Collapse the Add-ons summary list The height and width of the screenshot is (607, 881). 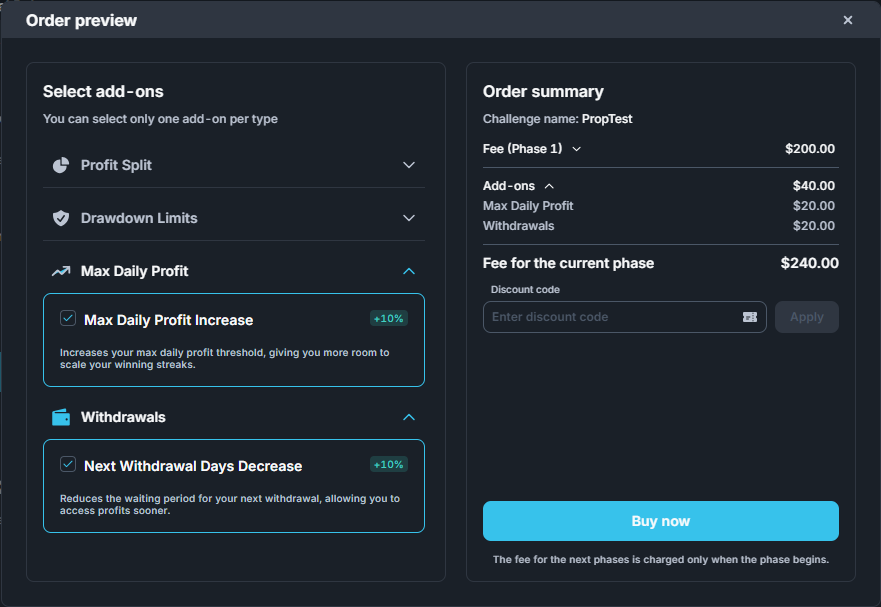(549, 186)
